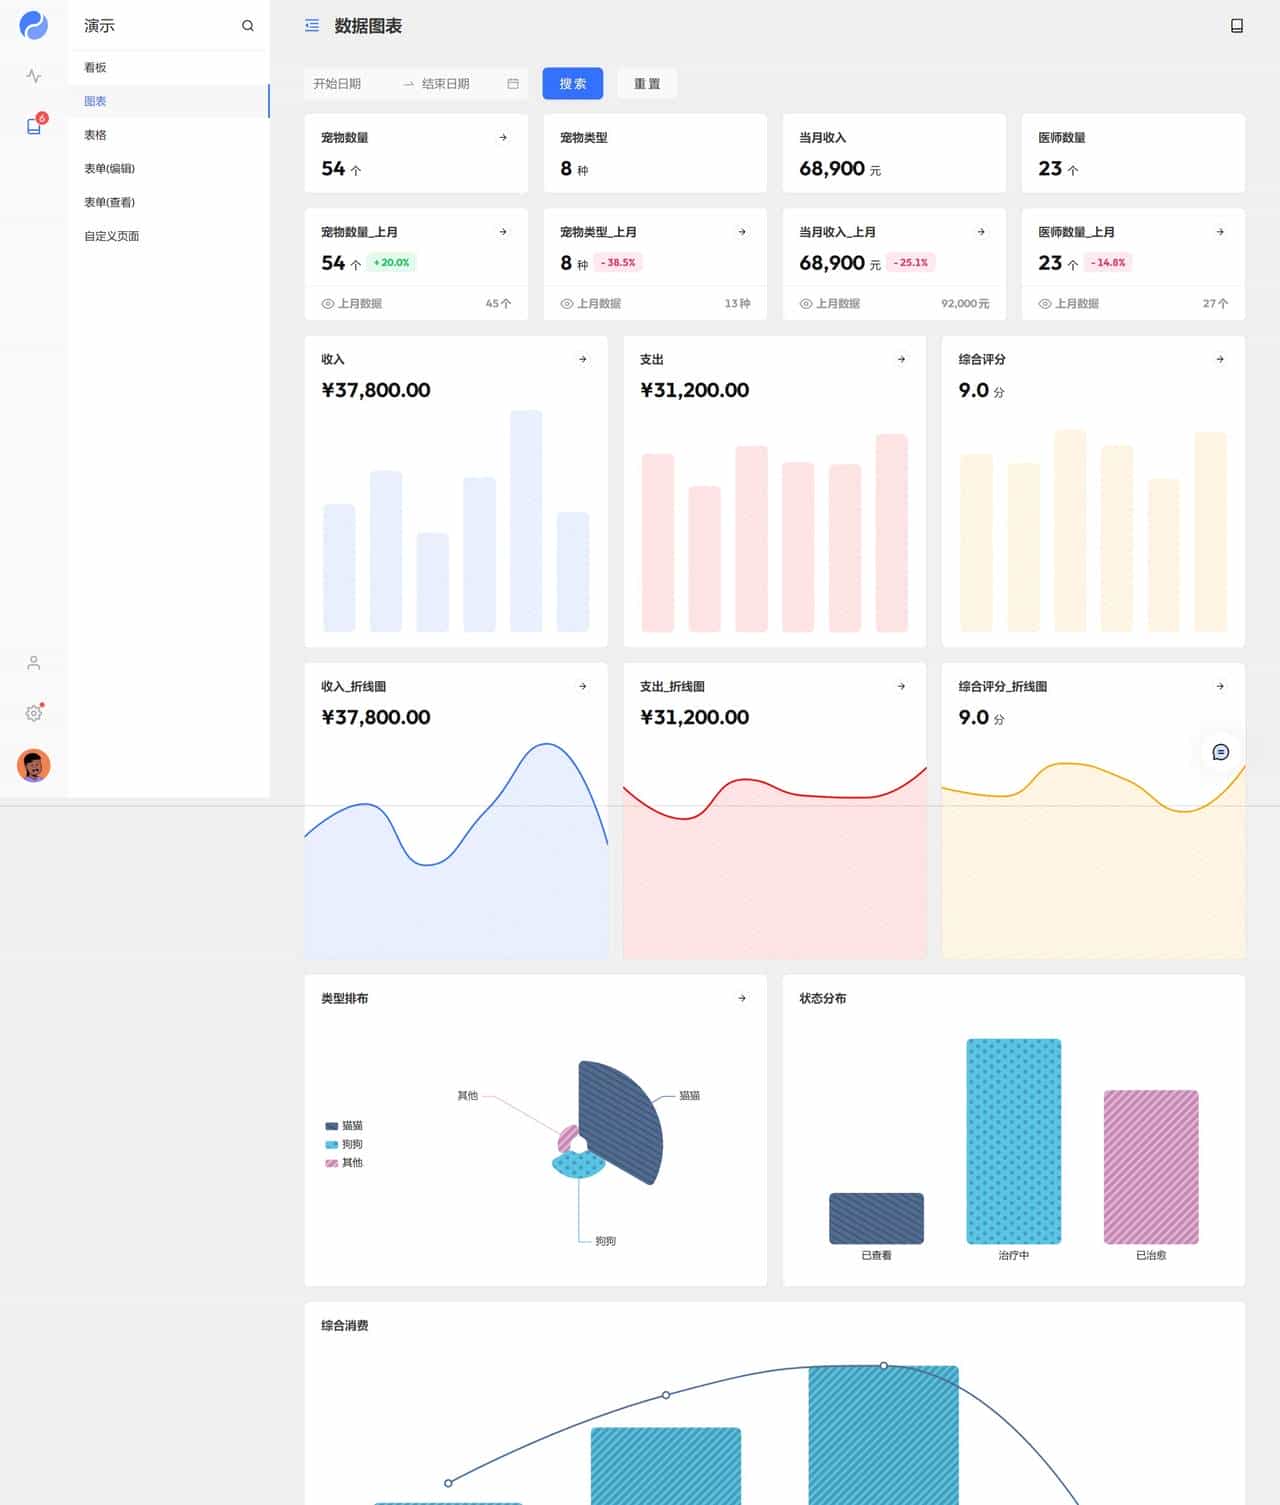Open the sidebar search via magnifier icon

pos(248,26)
